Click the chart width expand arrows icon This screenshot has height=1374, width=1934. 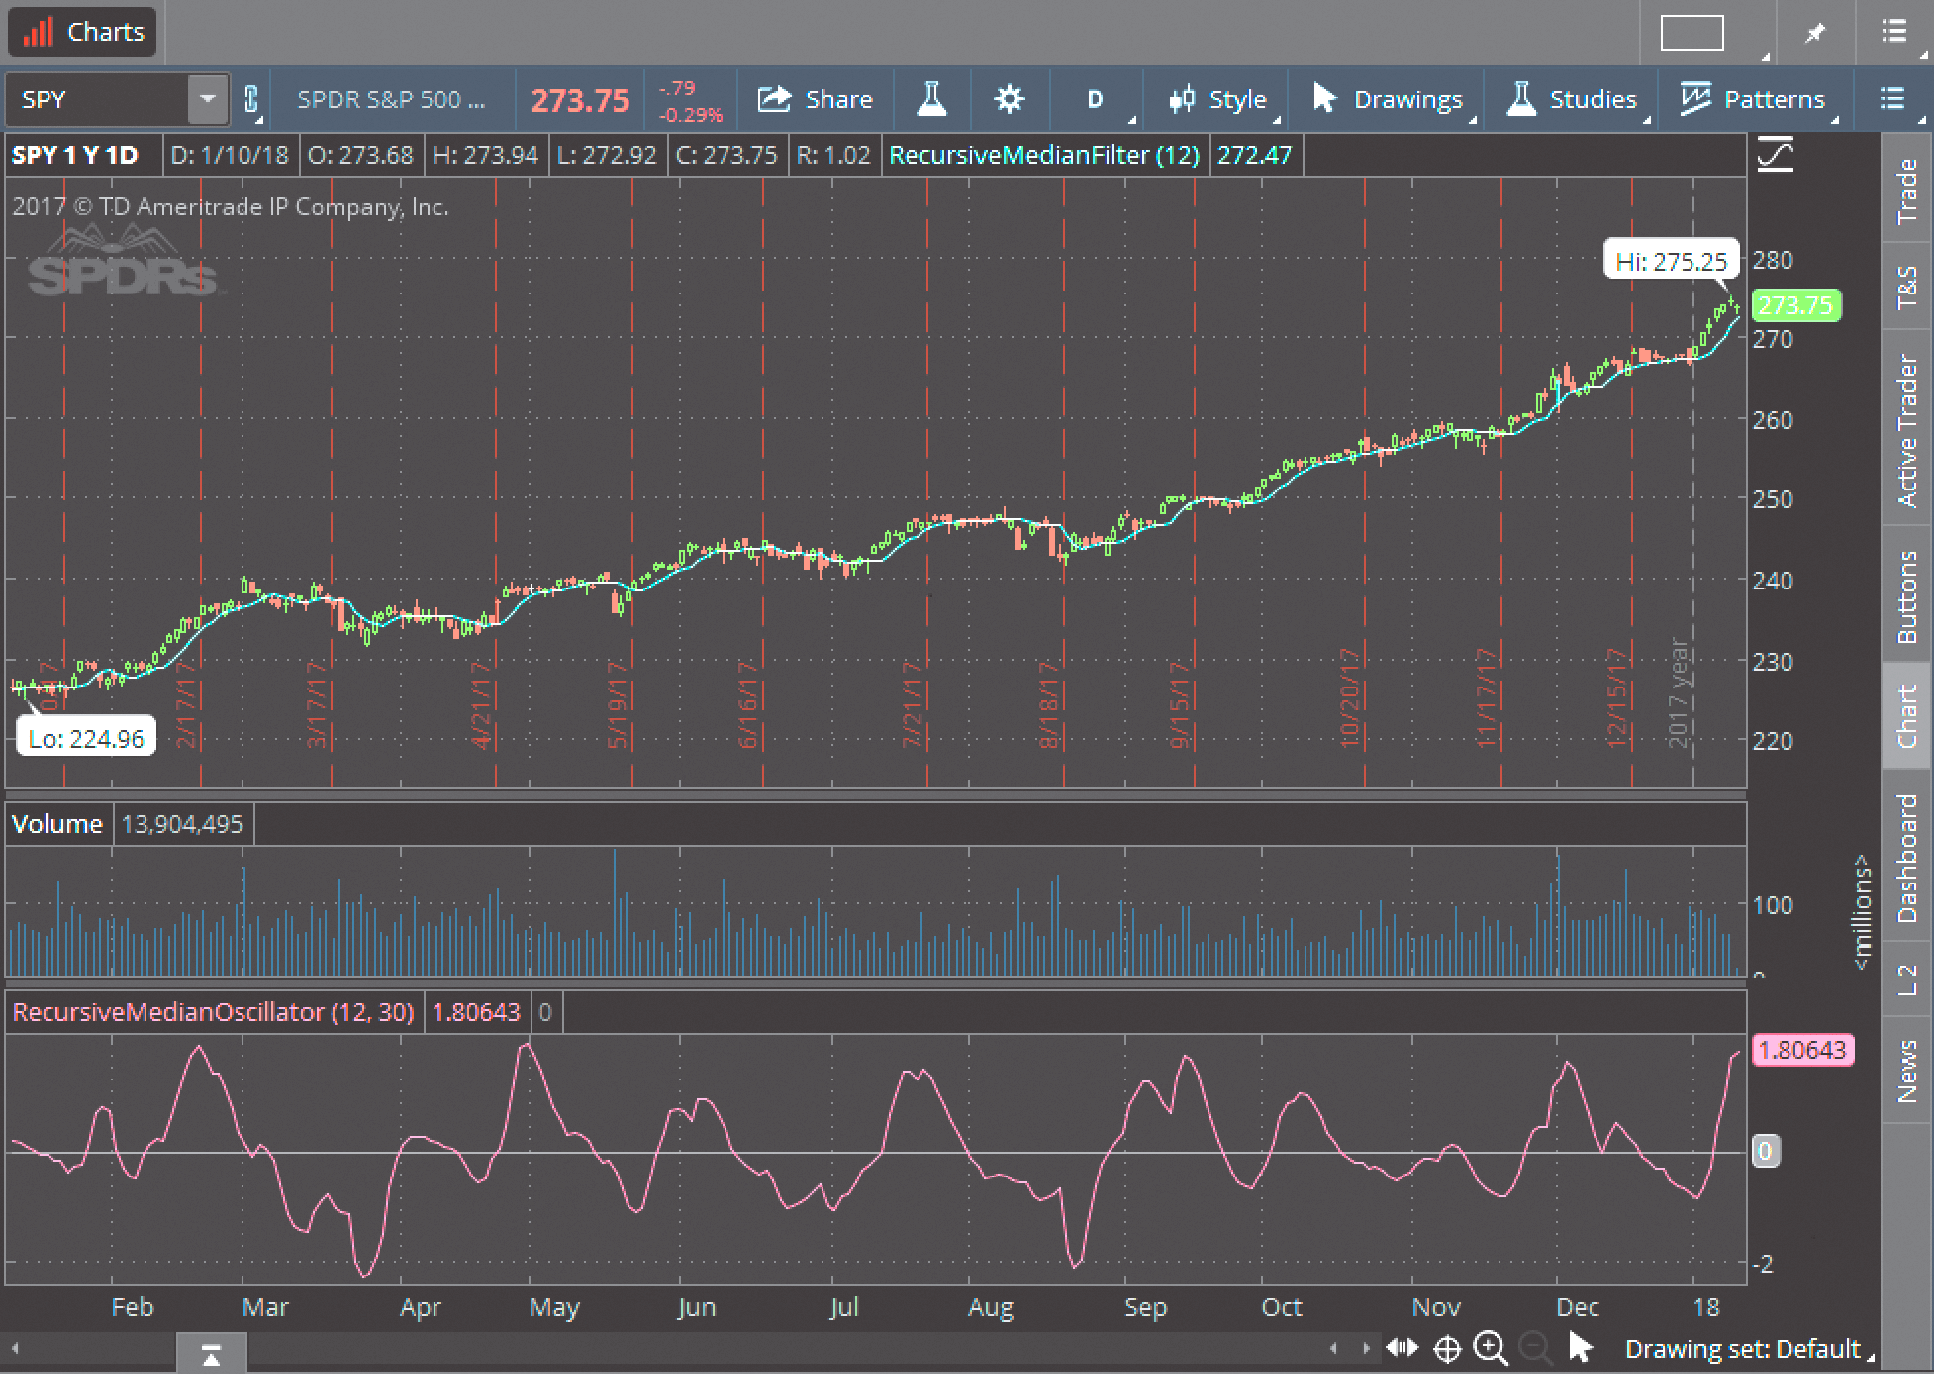(1403, 1349)
